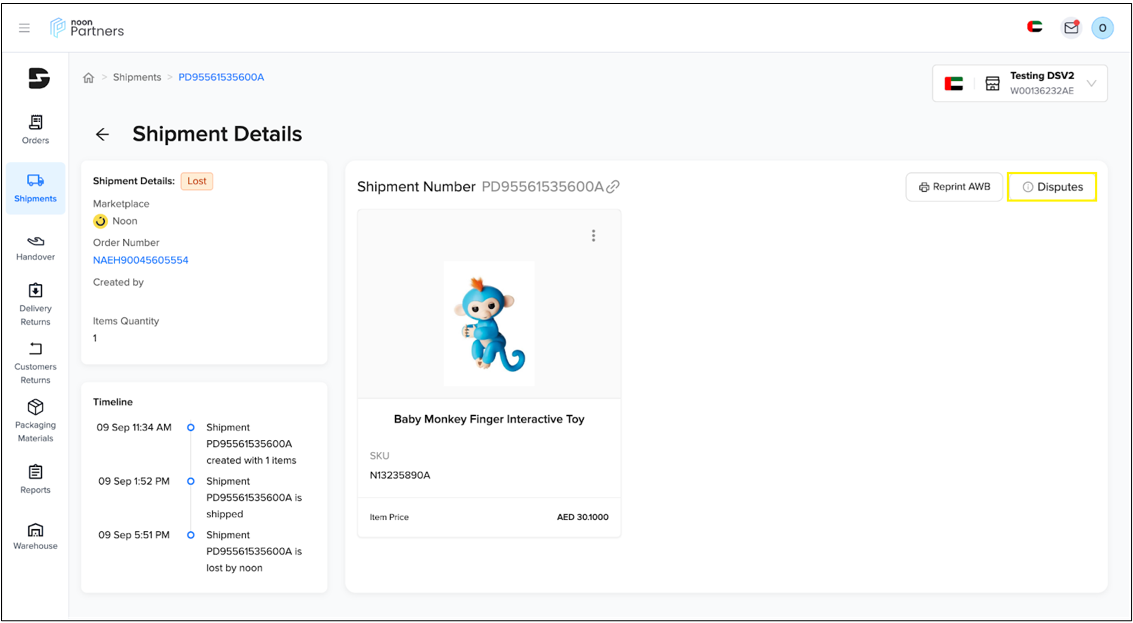Open Delivery Returns section
Viewport: 1133px width, 623px height.
coord(35,304)
